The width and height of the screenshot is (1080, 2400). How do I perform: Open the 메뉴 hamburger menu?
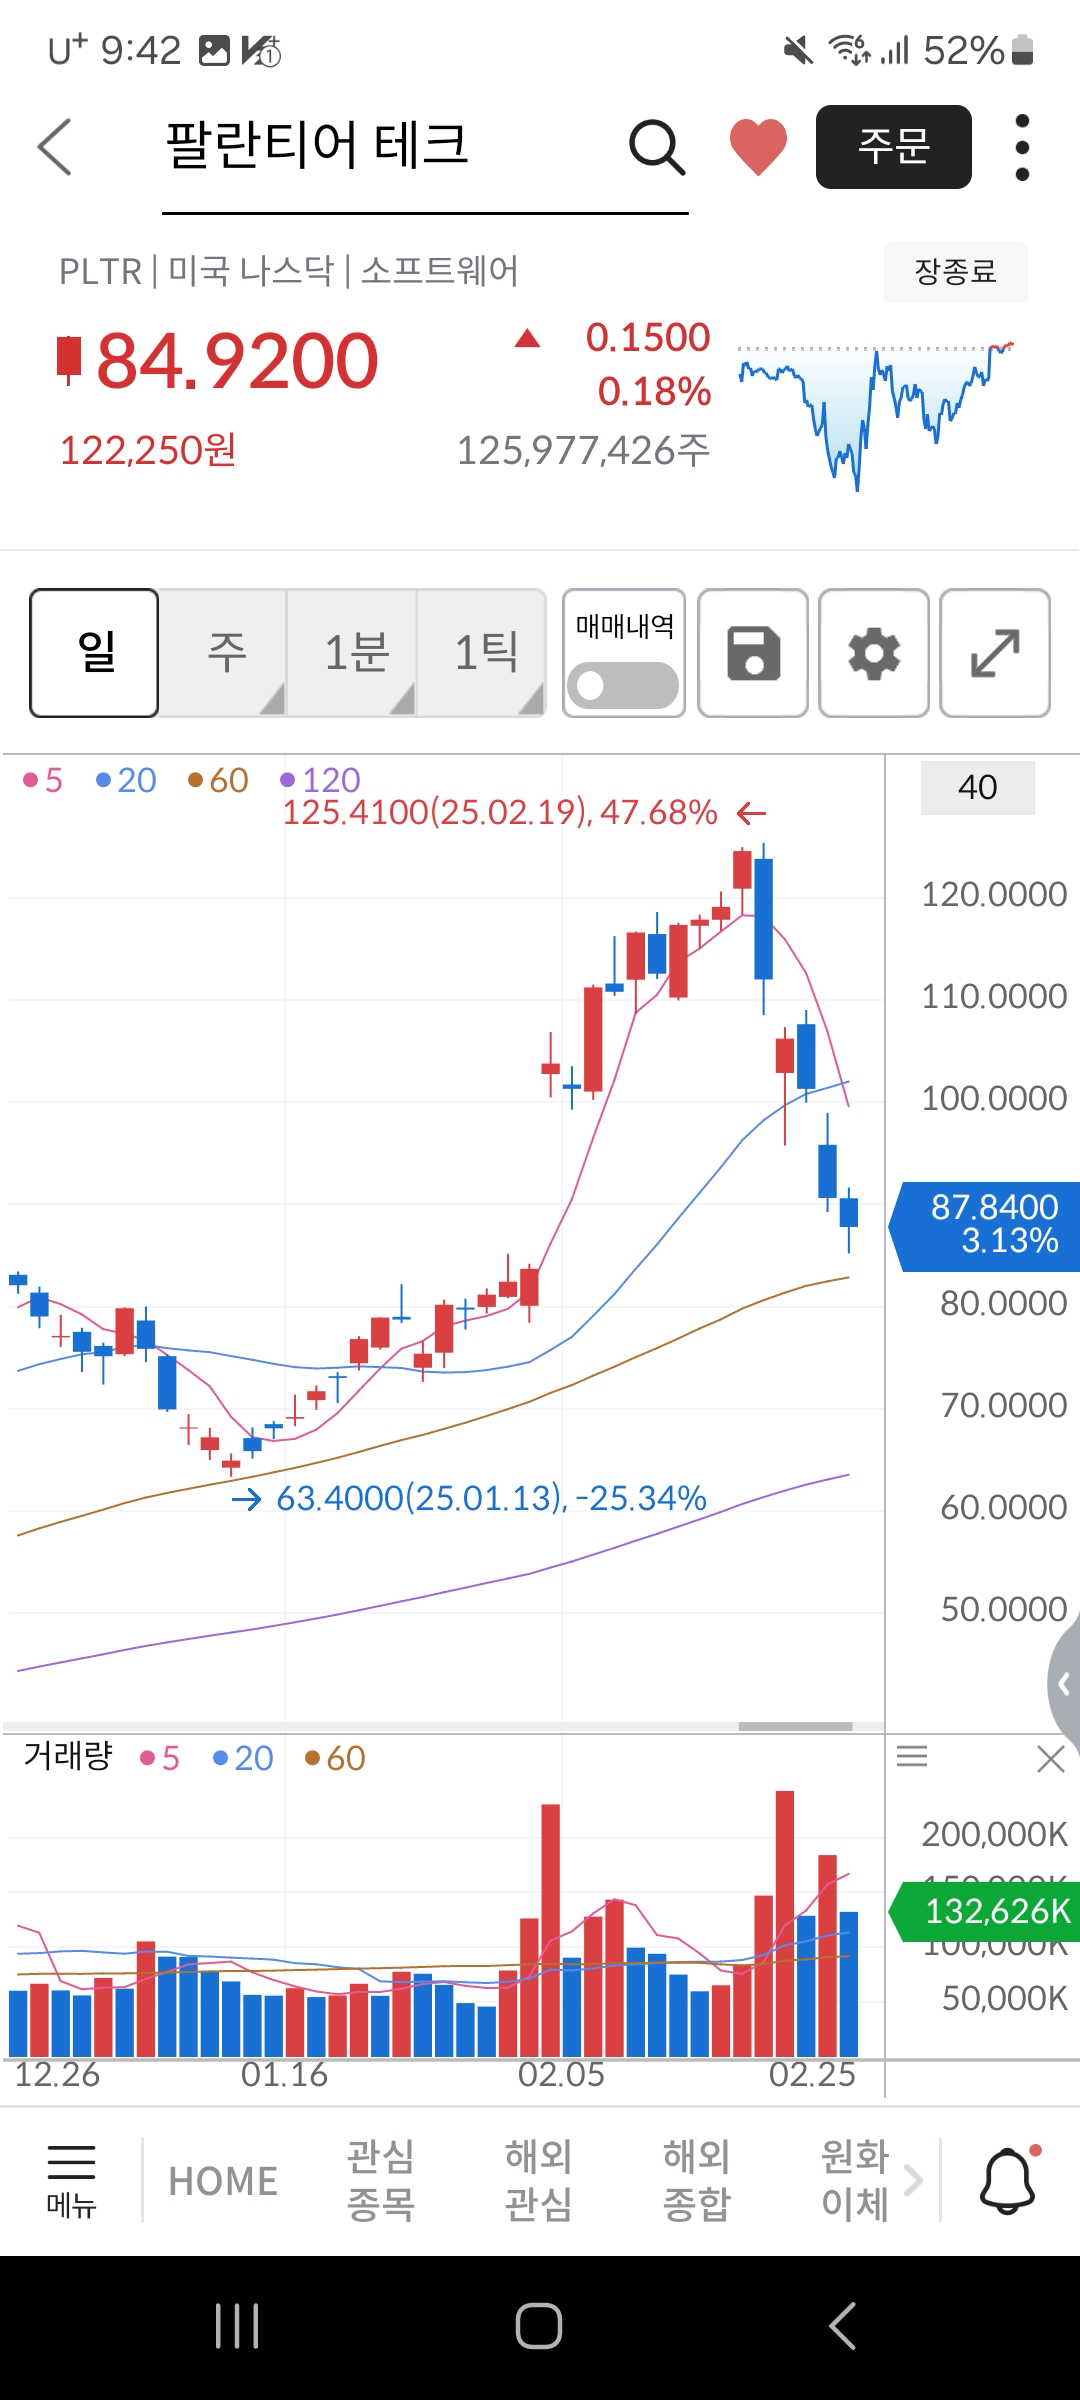coord(71,2181)
